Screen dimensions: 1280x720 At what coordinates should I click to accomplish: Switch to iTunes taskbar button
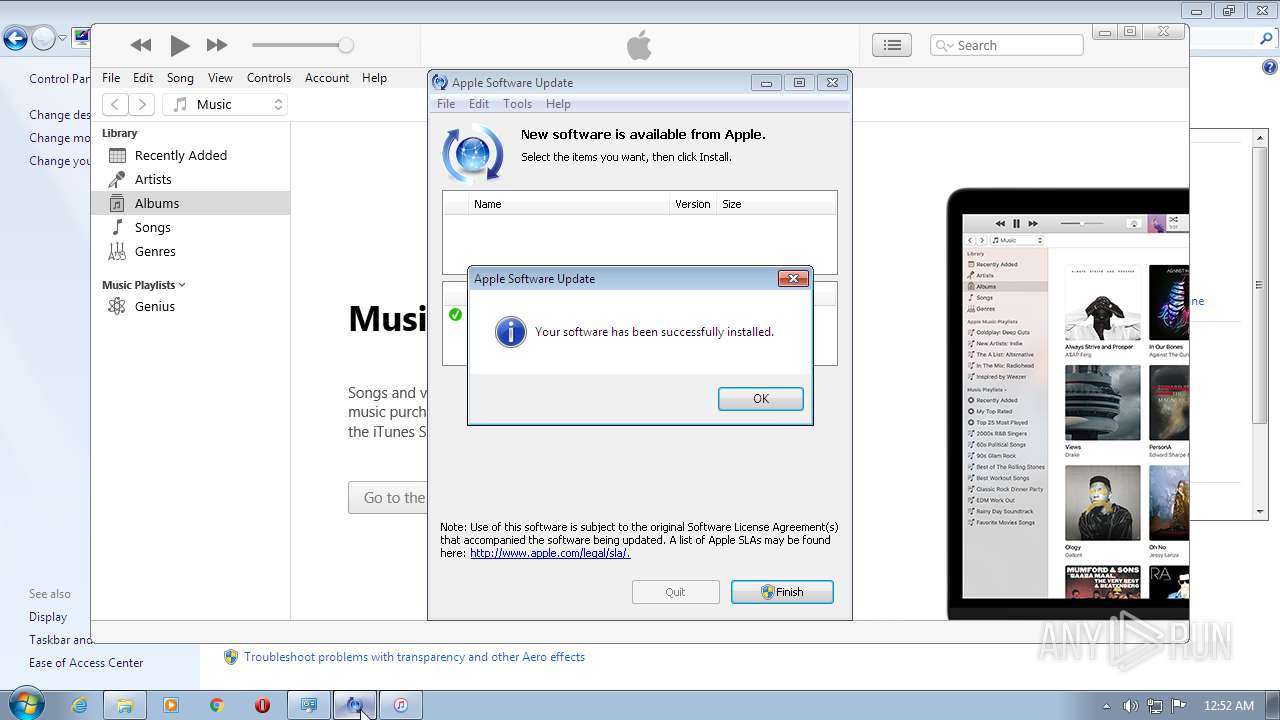pyautogui.click(x=400, y=705)
